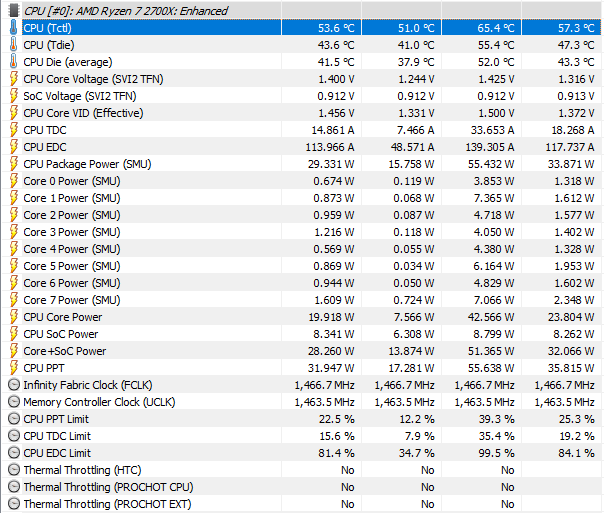This screenshot has height=513, width=604.
Task: Click the 8.341 W CPU SoC Power value
Action: click(334, 334)
